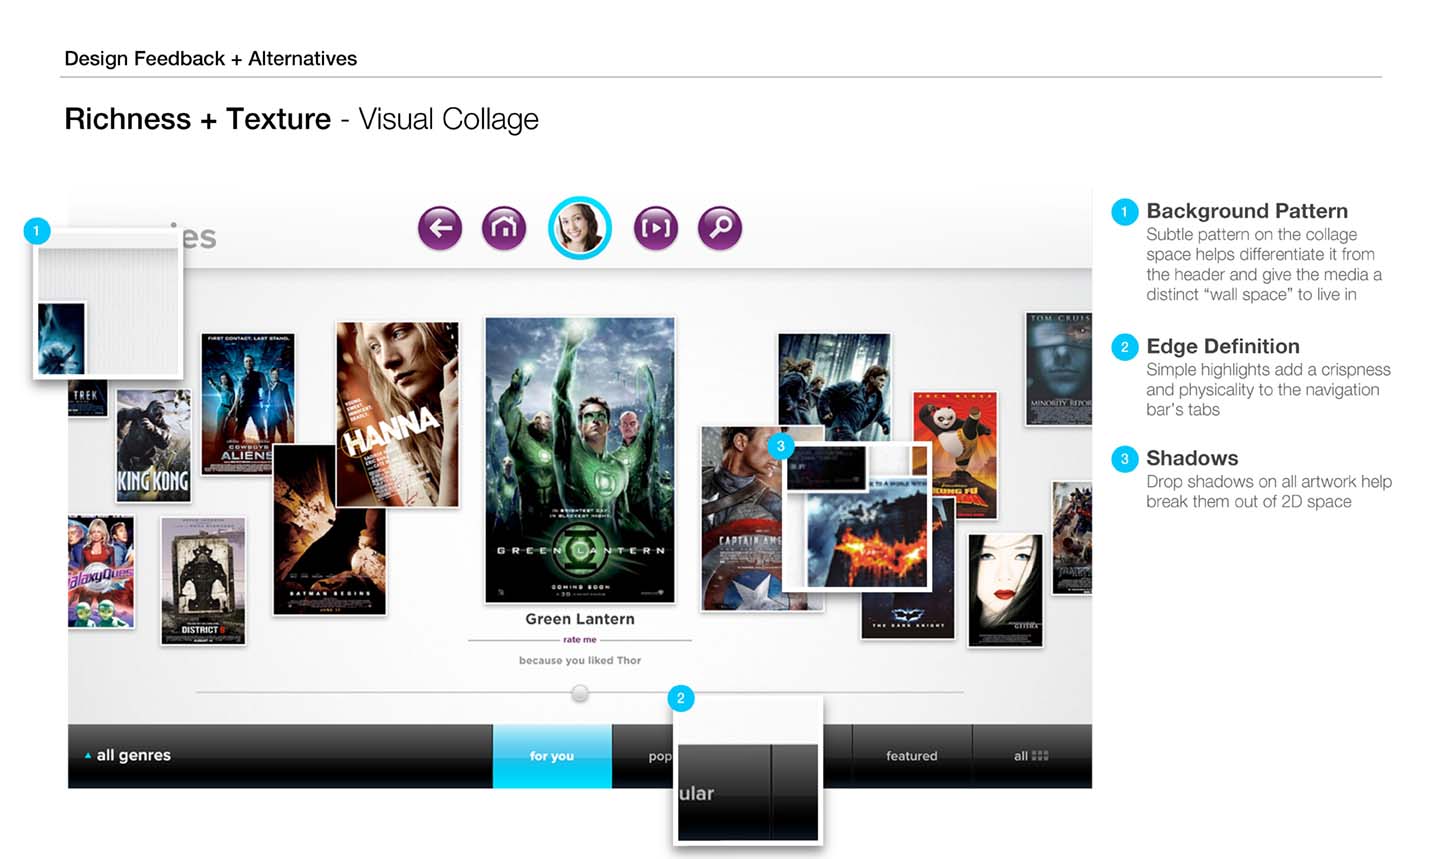This screenshot has height=859, width=1440.
Task: Click the collage slider handle
Action: 580,693
